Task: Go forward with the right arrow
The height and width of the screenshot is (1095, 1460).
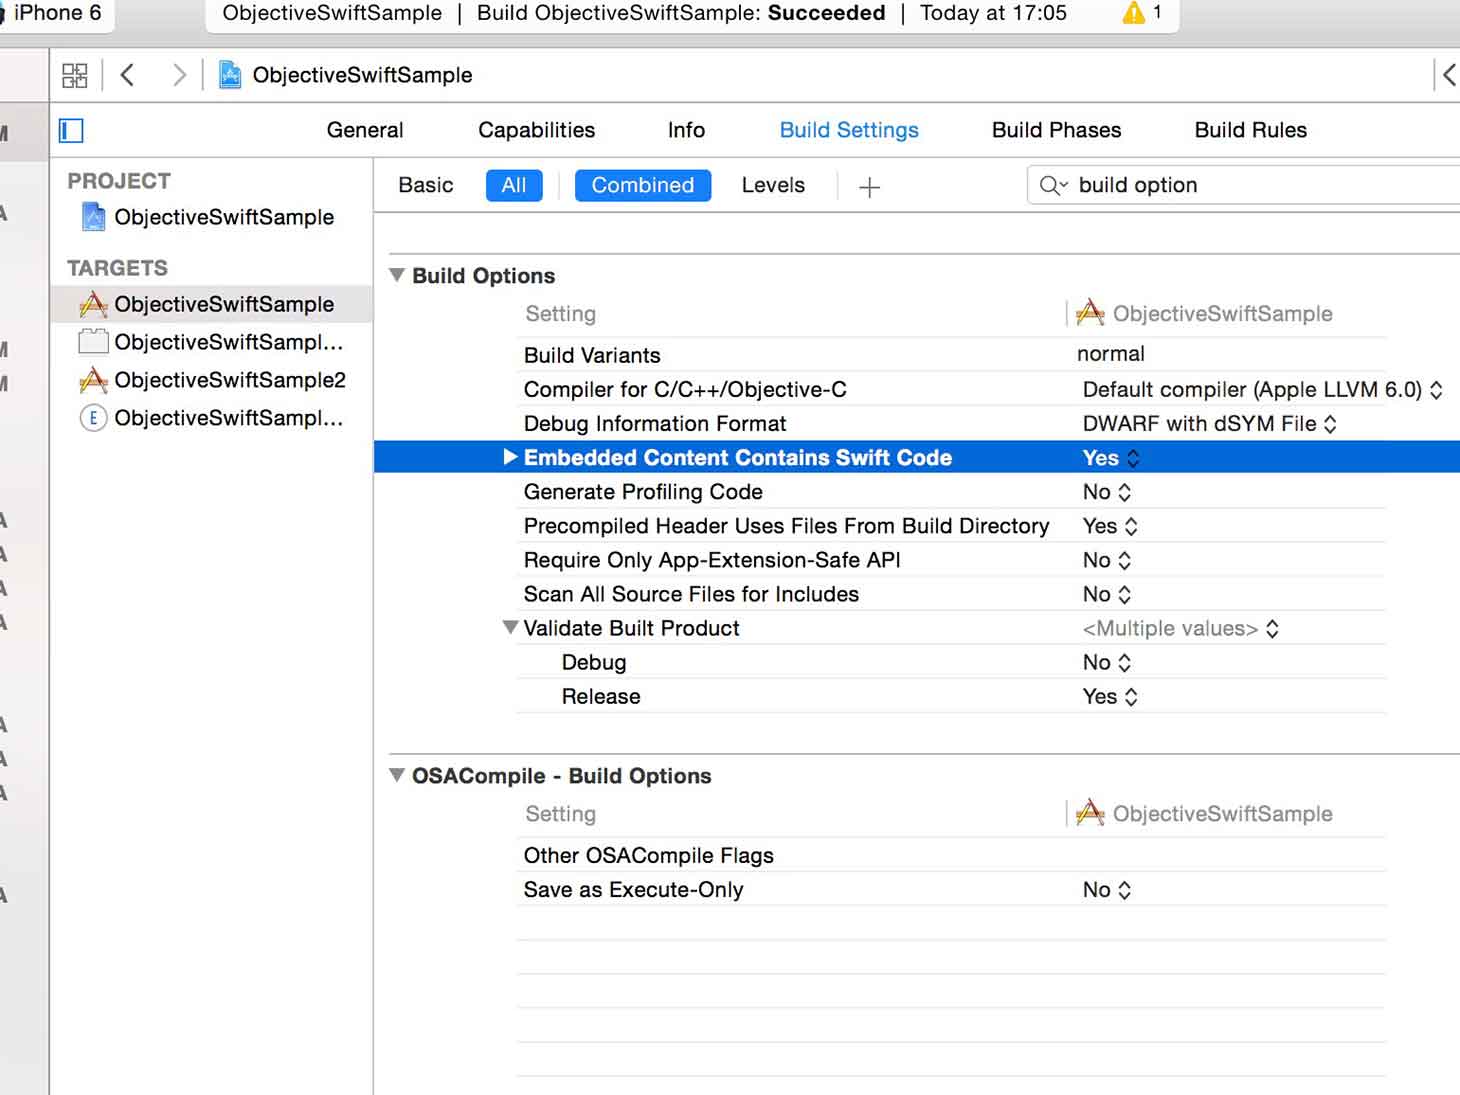Action: (x=179, y=75)
